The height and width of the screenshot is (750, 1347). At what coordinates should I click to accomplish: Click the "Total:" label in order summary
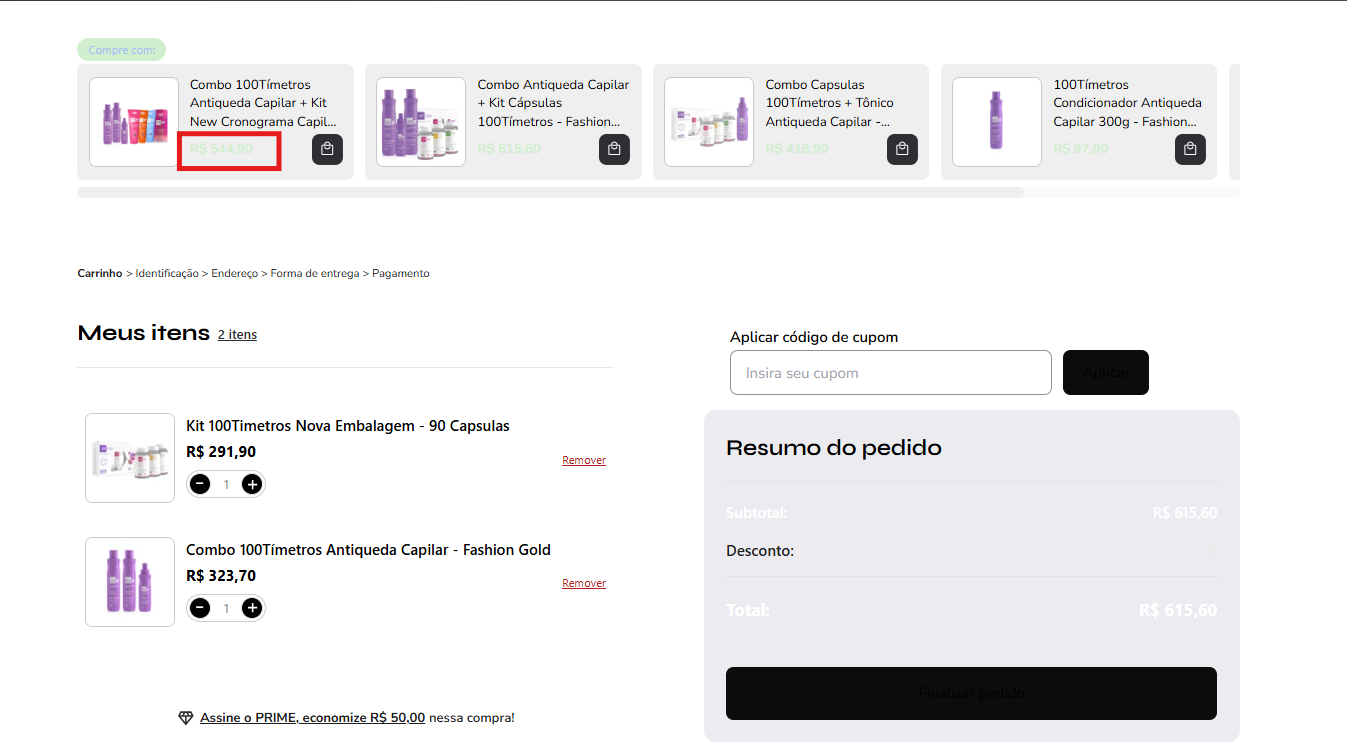click(x=748, y=610)
